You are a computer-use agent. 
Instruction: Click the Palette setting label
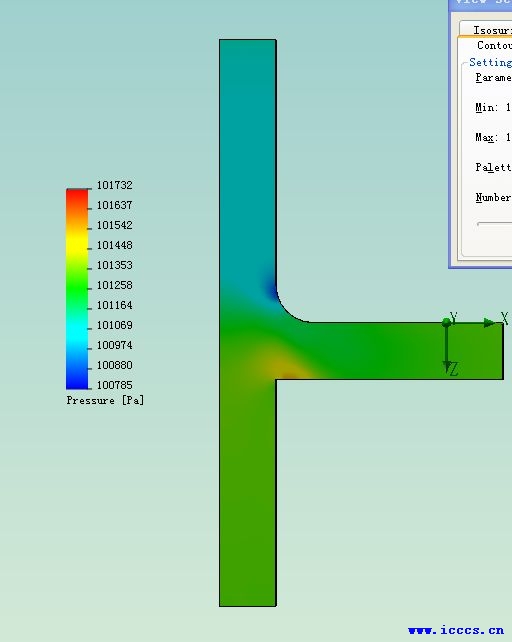click(493, 167)
